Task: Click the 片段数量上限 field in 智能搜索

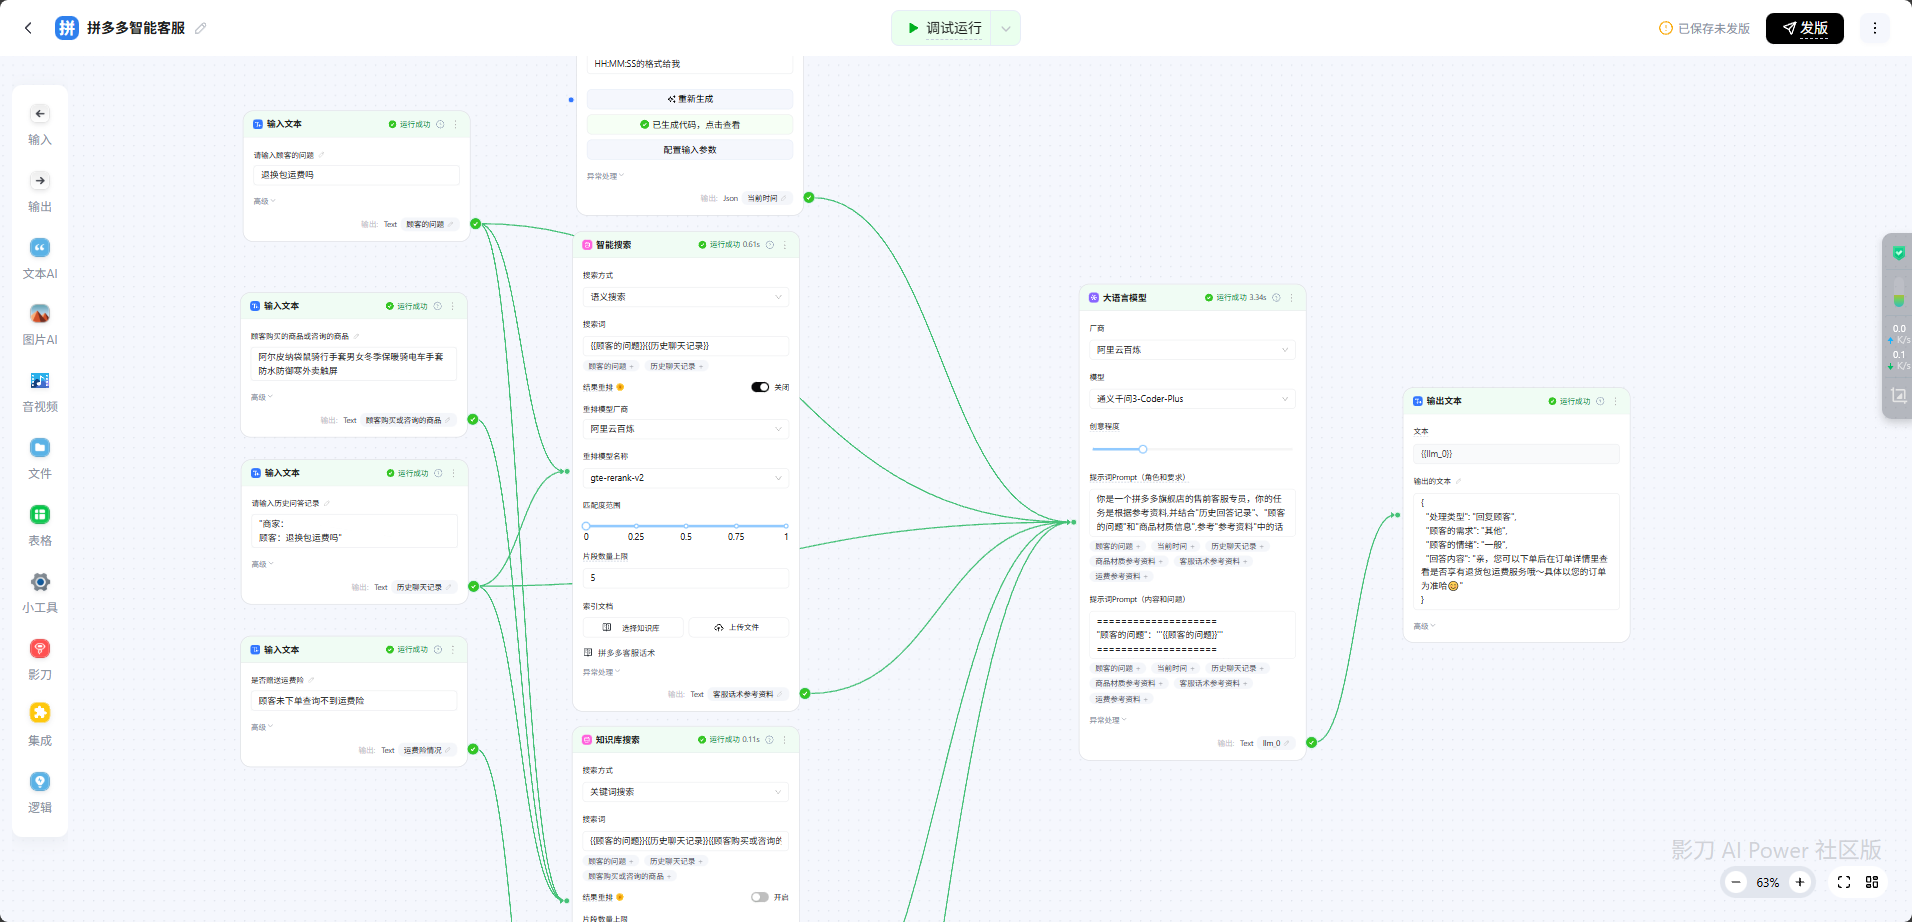Action: [686, 578]
